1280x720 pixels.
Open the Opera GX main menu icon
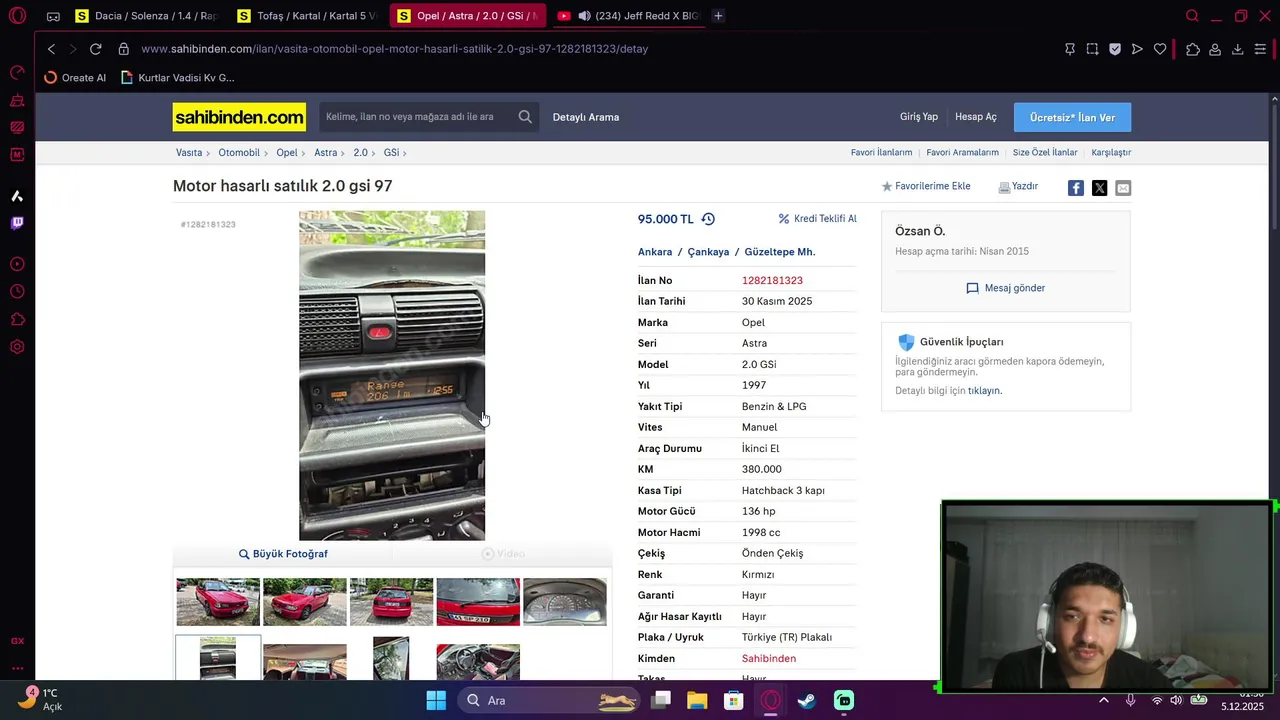[x=17, y=16]
